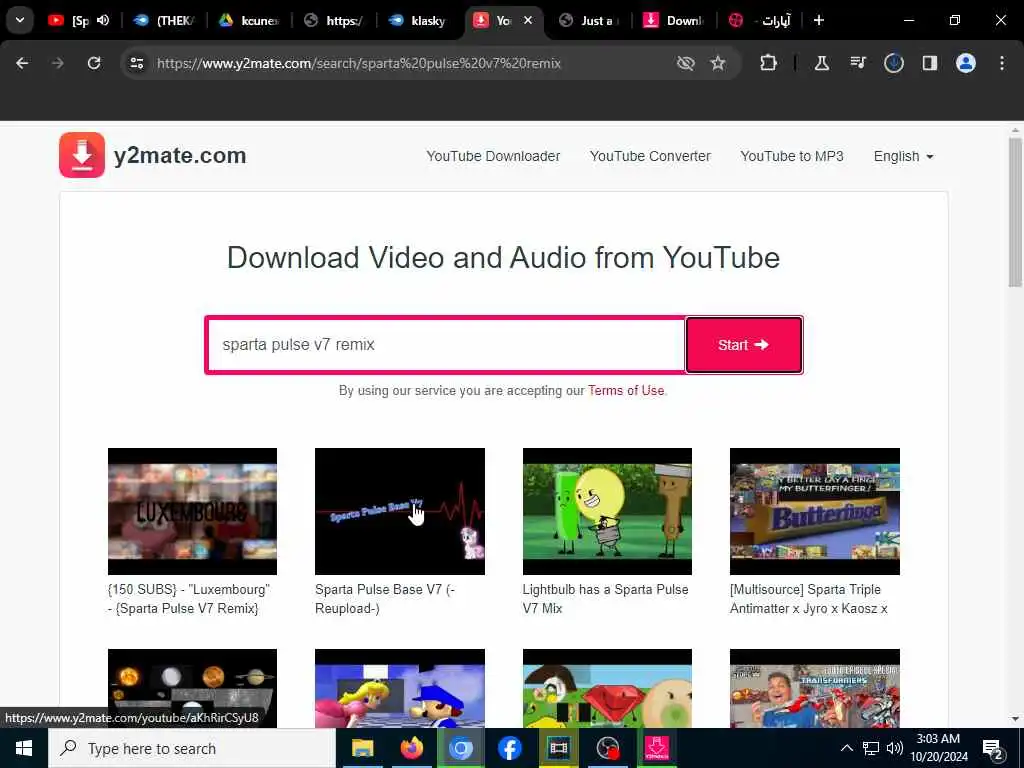Open Sparta Pulse Base V7 thumbnail
This screenshot has height=768, width=1024.
(400, 511)
